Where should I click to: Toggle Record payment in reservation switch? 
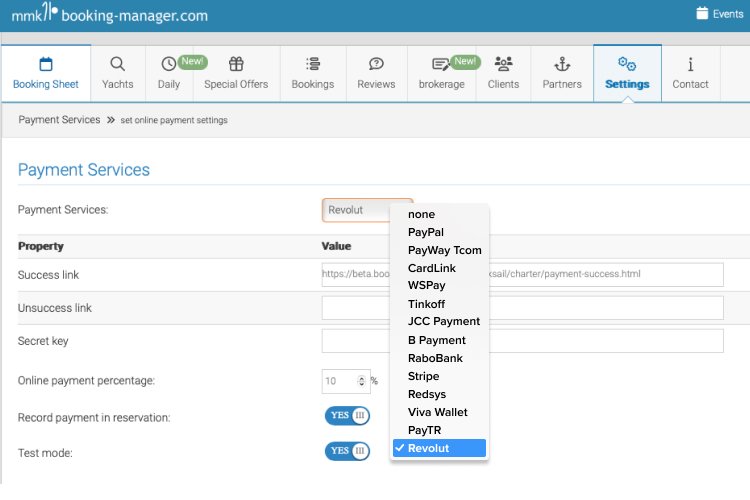[x=347, y=415]
